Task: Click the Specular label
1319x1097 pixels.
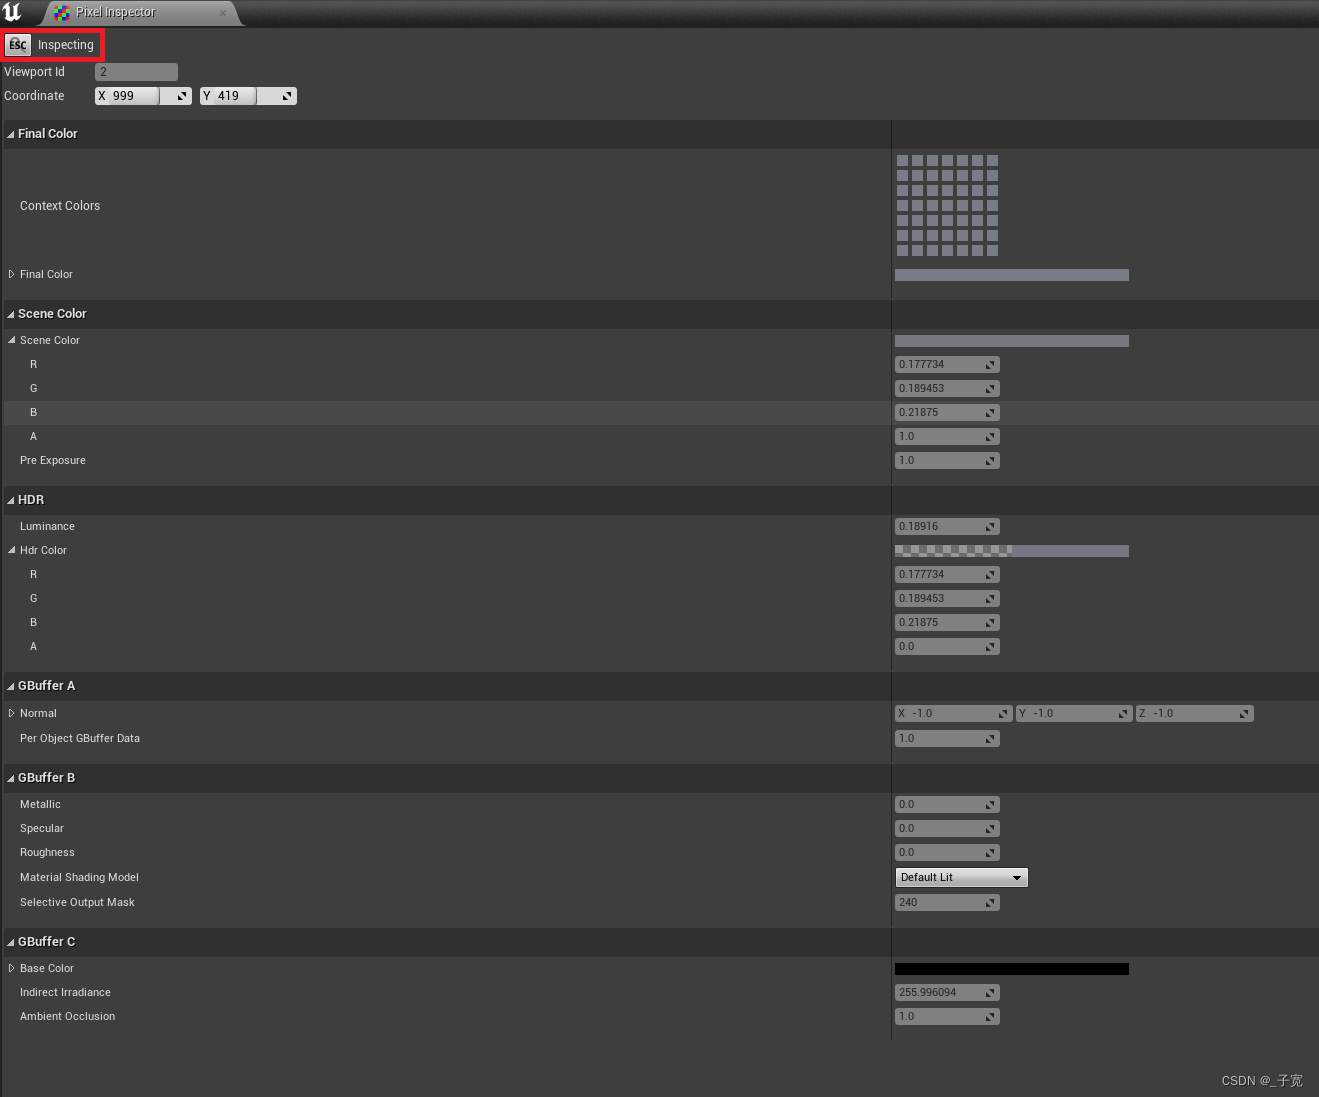Action: tap(42, 828)
